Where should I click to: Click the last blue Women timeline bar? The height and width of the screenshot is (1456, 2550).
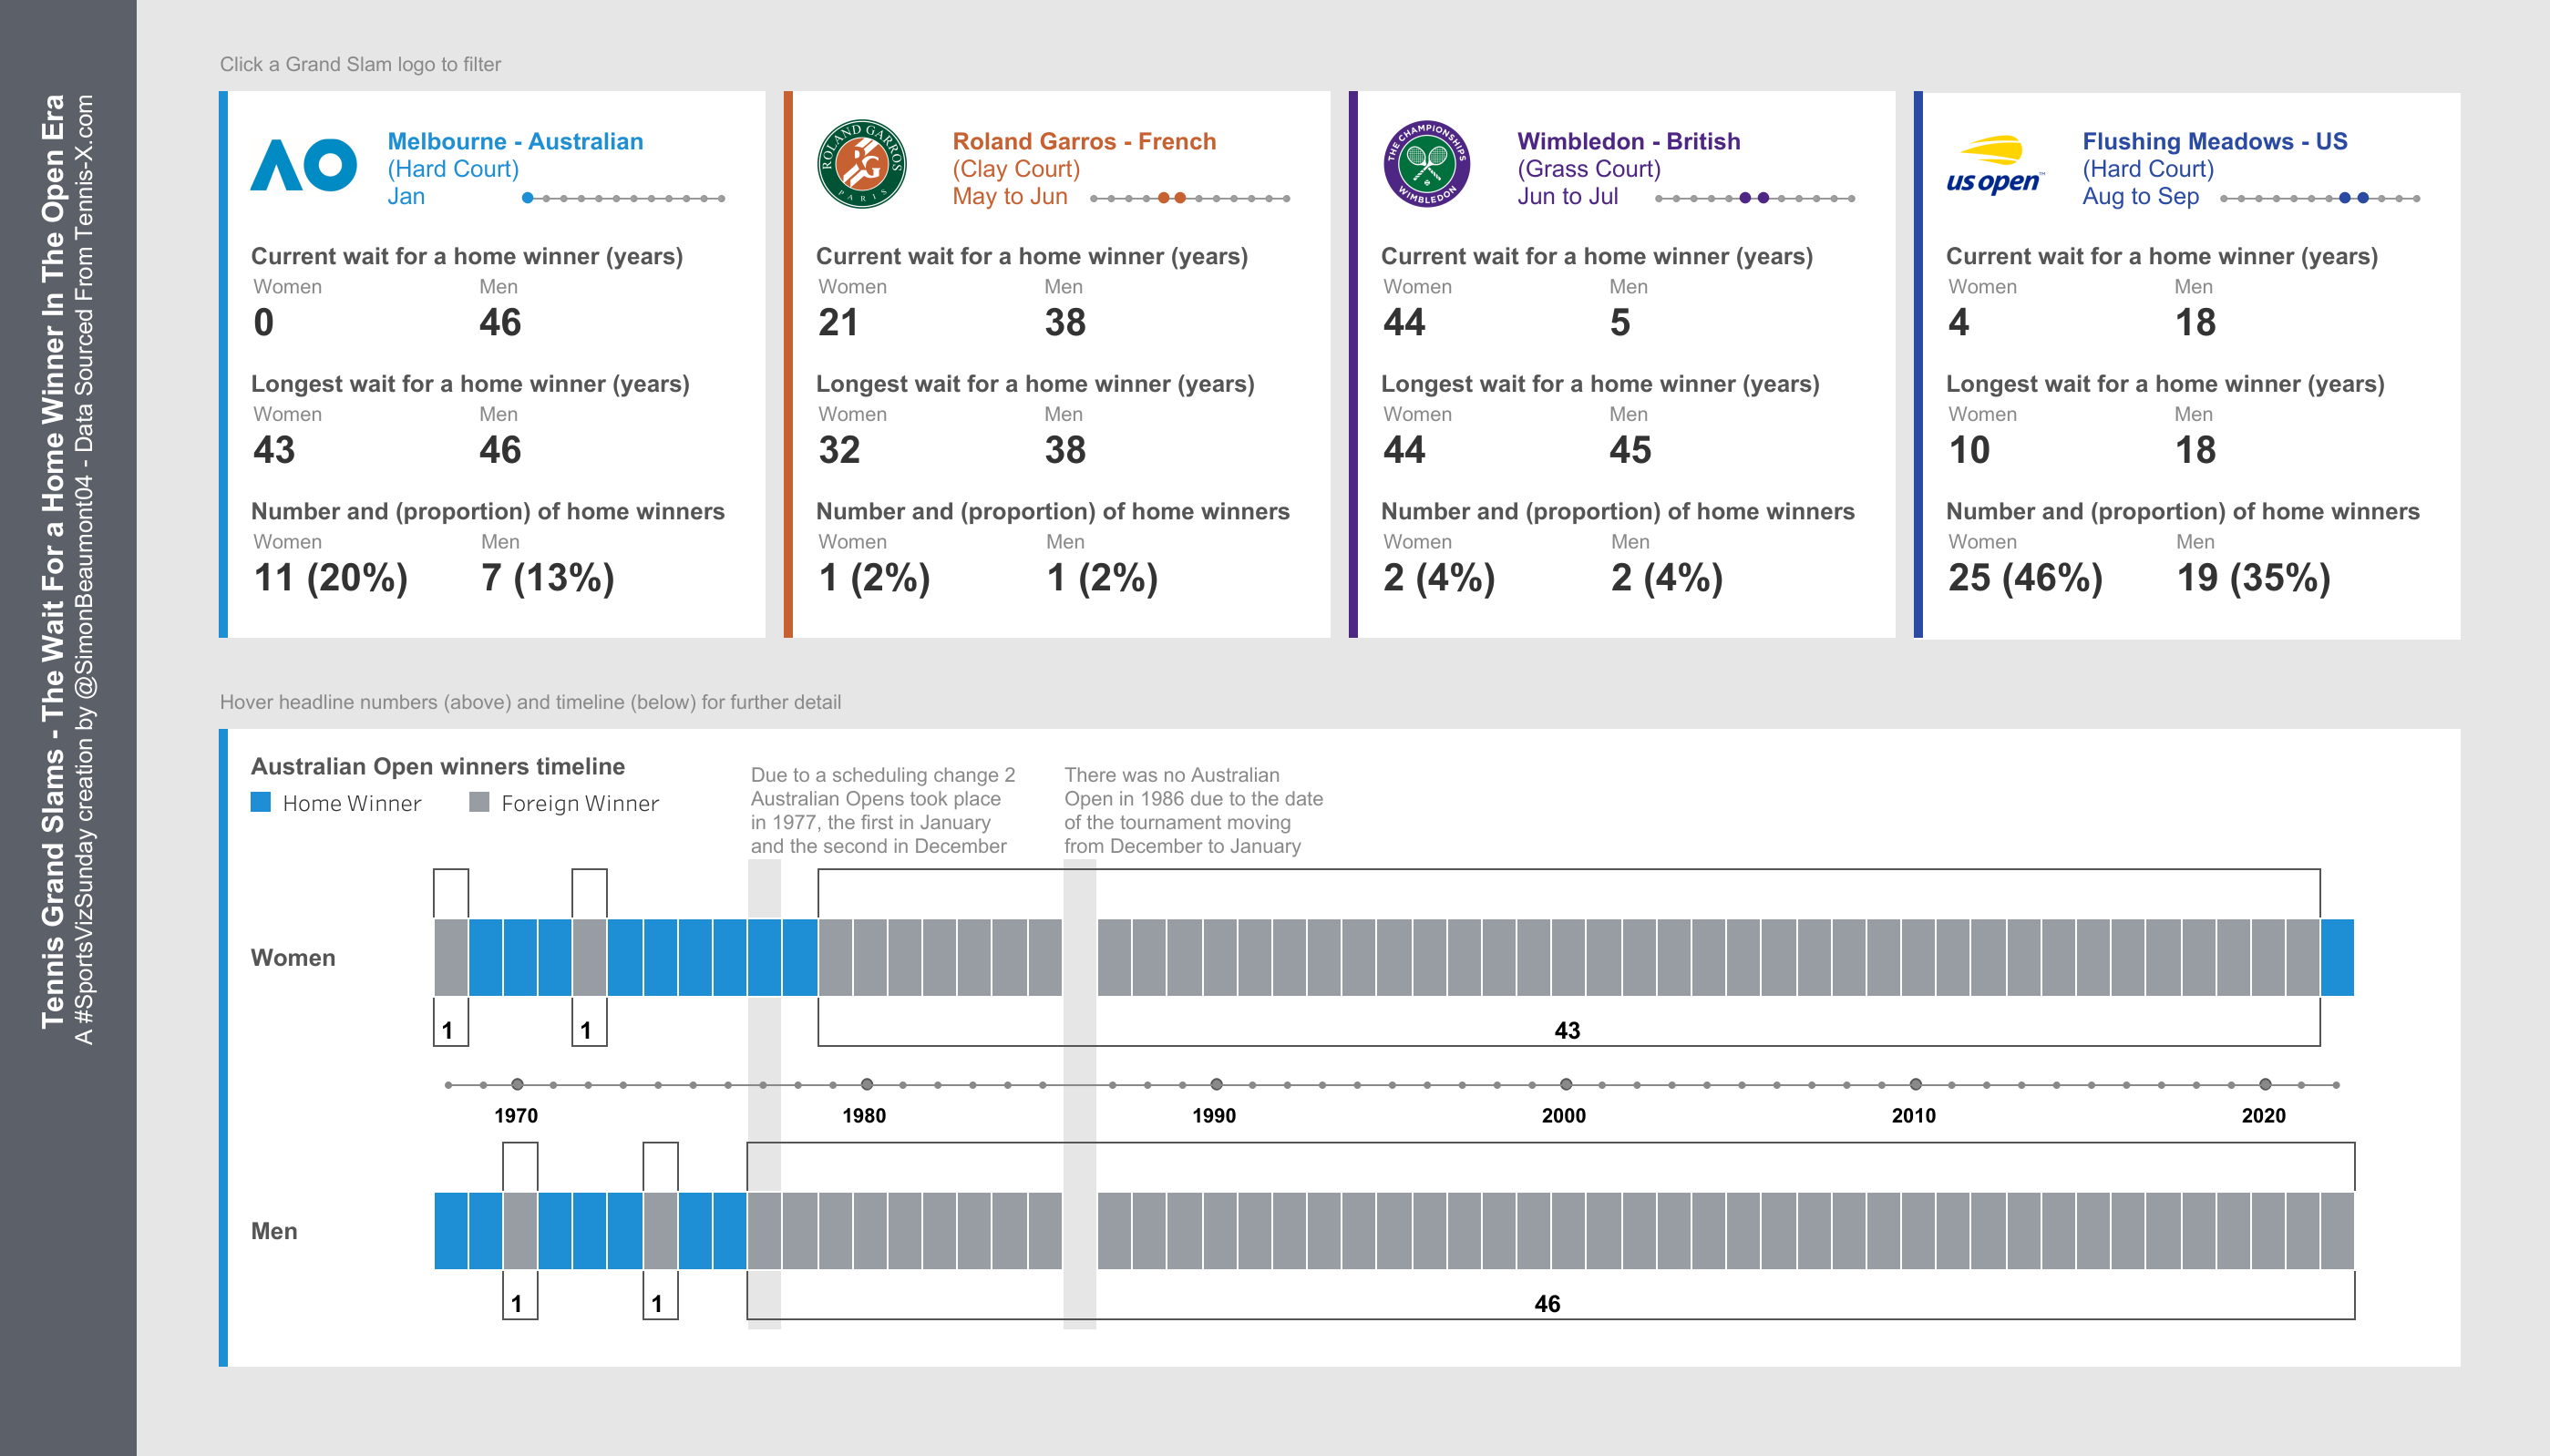(2337, 957)
